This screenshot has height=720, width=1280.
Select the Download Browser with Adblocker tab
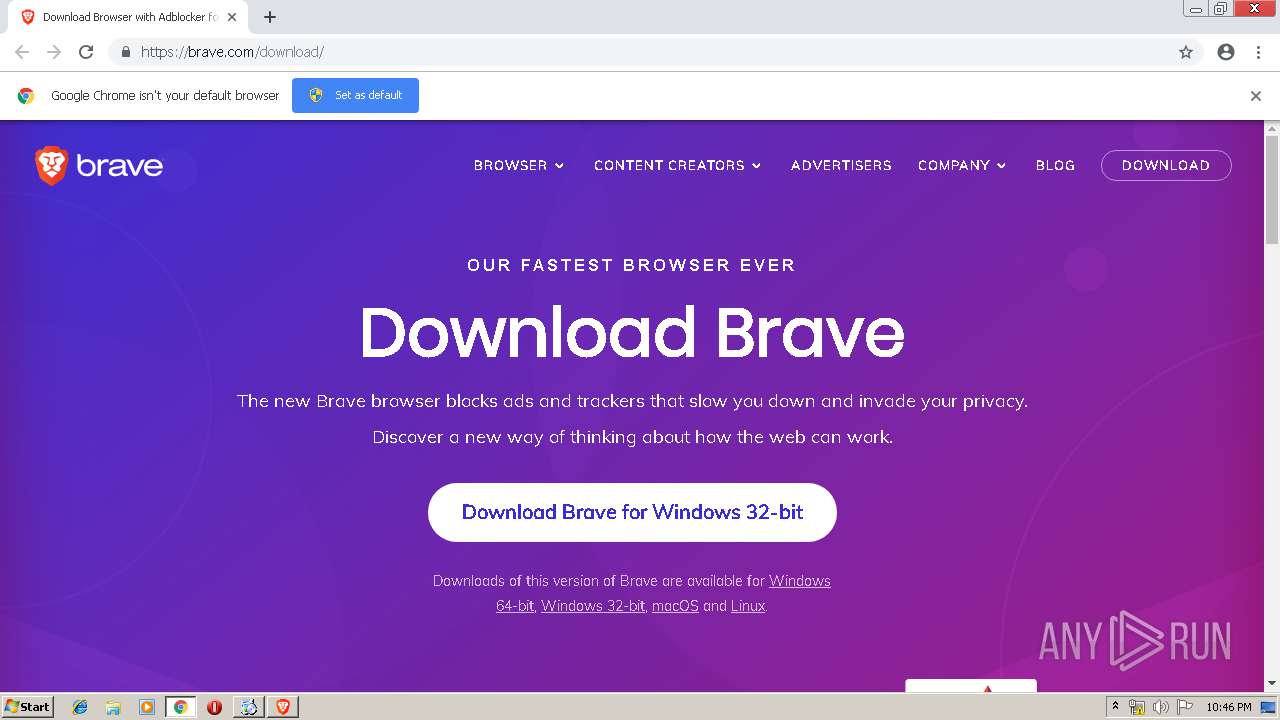click(x=128, y=17)
